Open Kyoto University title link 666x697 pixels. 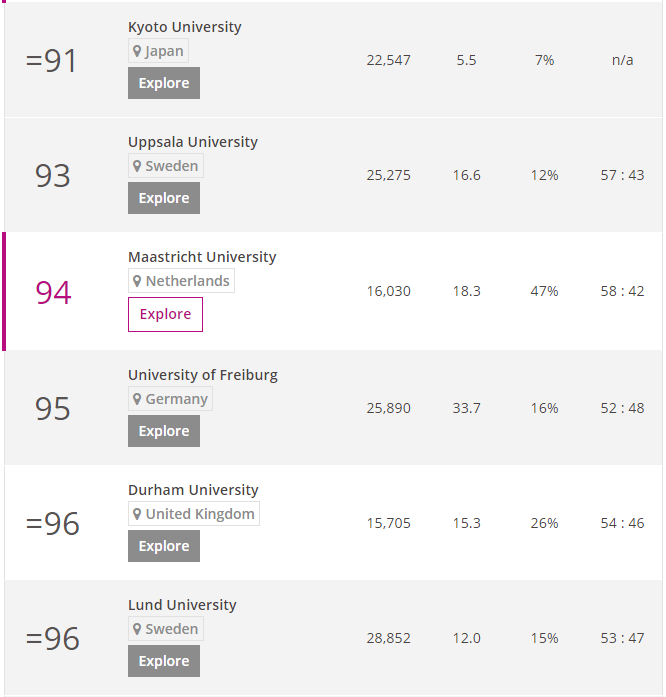pos(185,27)
